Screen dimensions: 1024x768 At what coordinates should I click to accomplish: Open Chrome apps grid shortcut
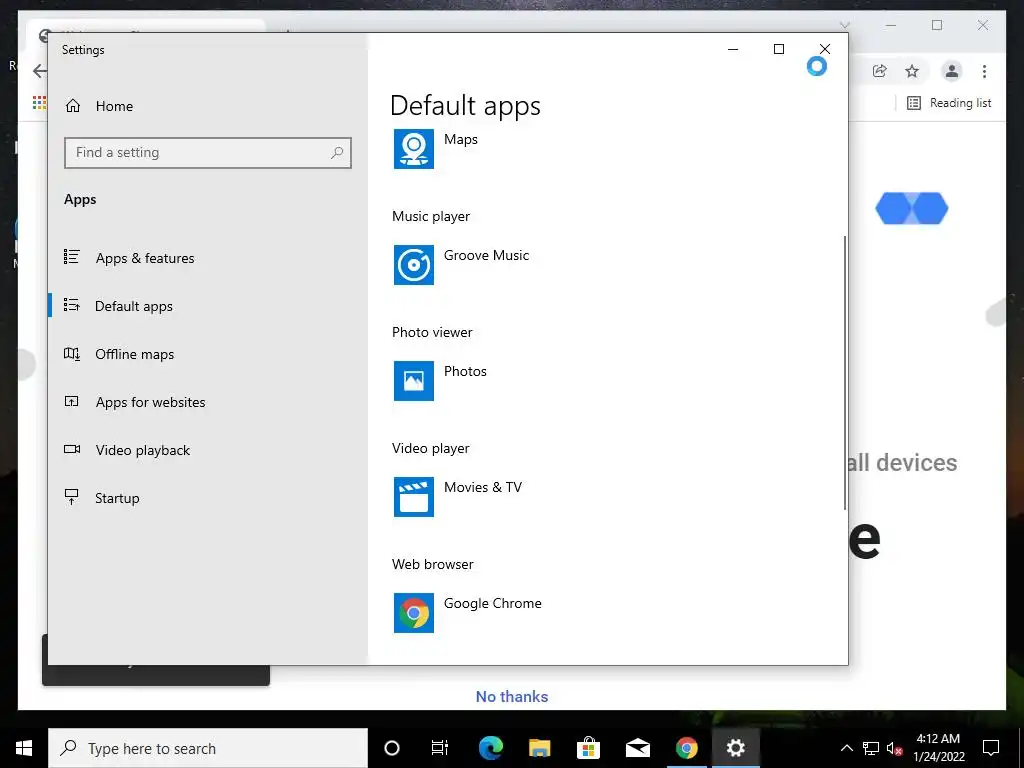coord(39,103)
